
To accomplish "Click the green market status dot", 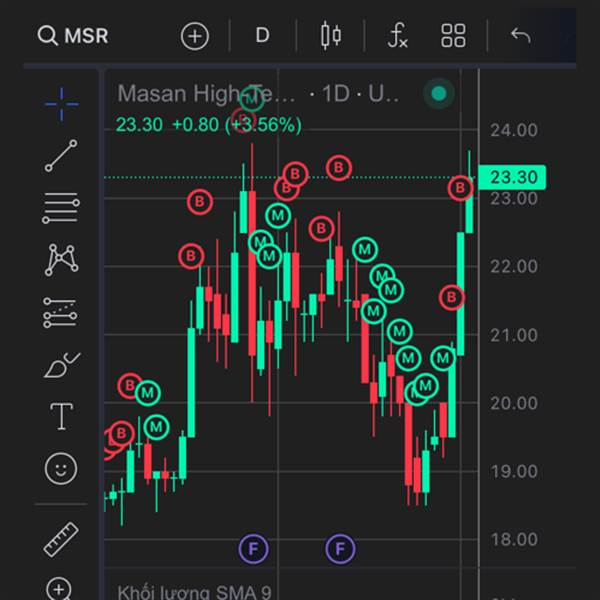I will 439,93.
